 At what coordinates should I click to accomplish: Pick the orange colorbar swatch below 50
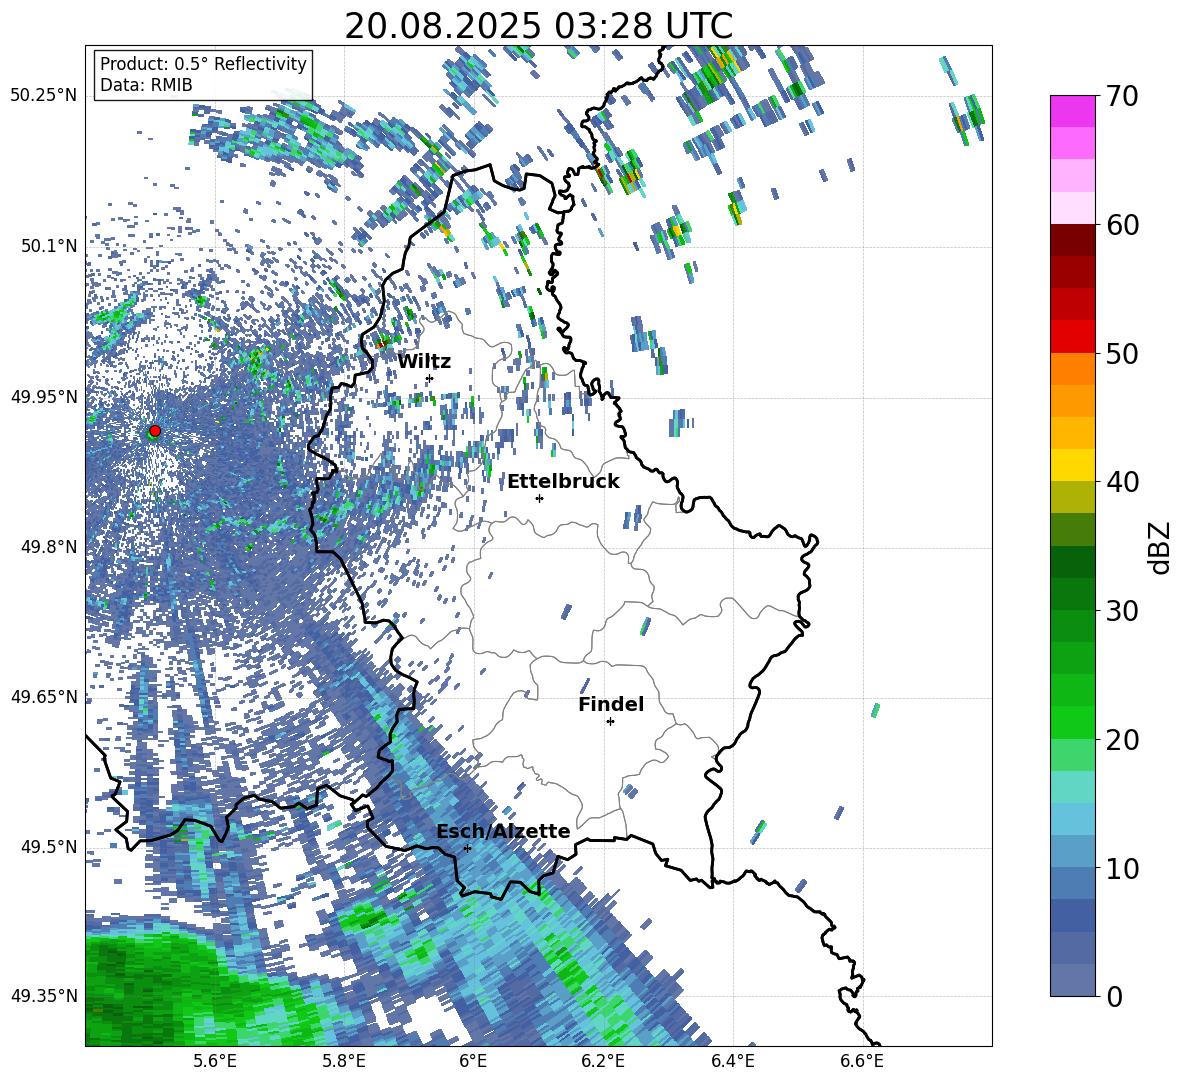1073,369
